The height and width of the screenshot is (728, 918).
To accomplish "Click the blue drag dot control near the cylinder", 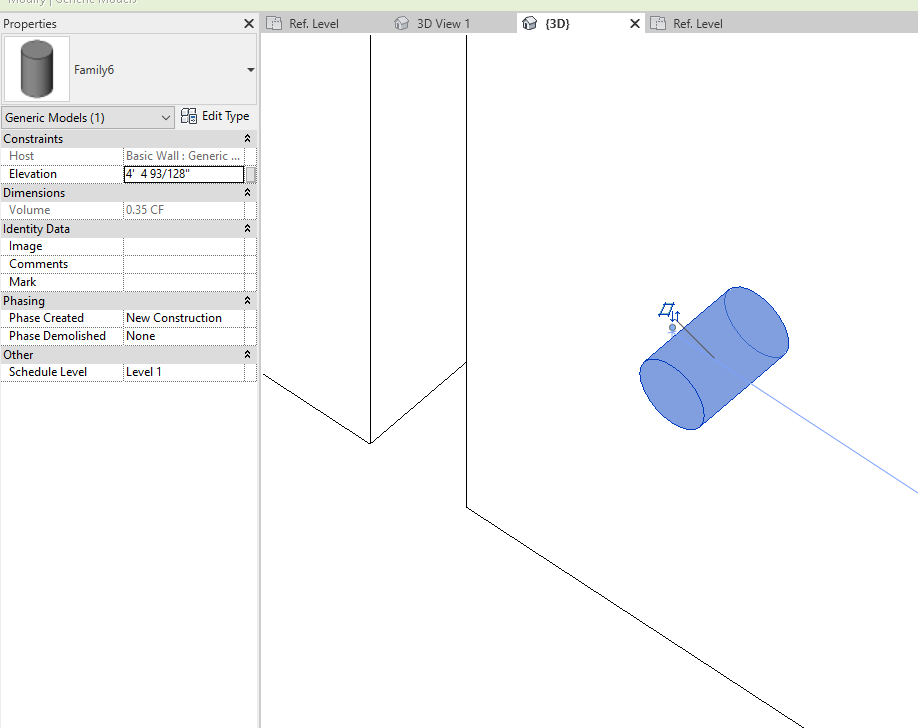I will coord(672,327).
